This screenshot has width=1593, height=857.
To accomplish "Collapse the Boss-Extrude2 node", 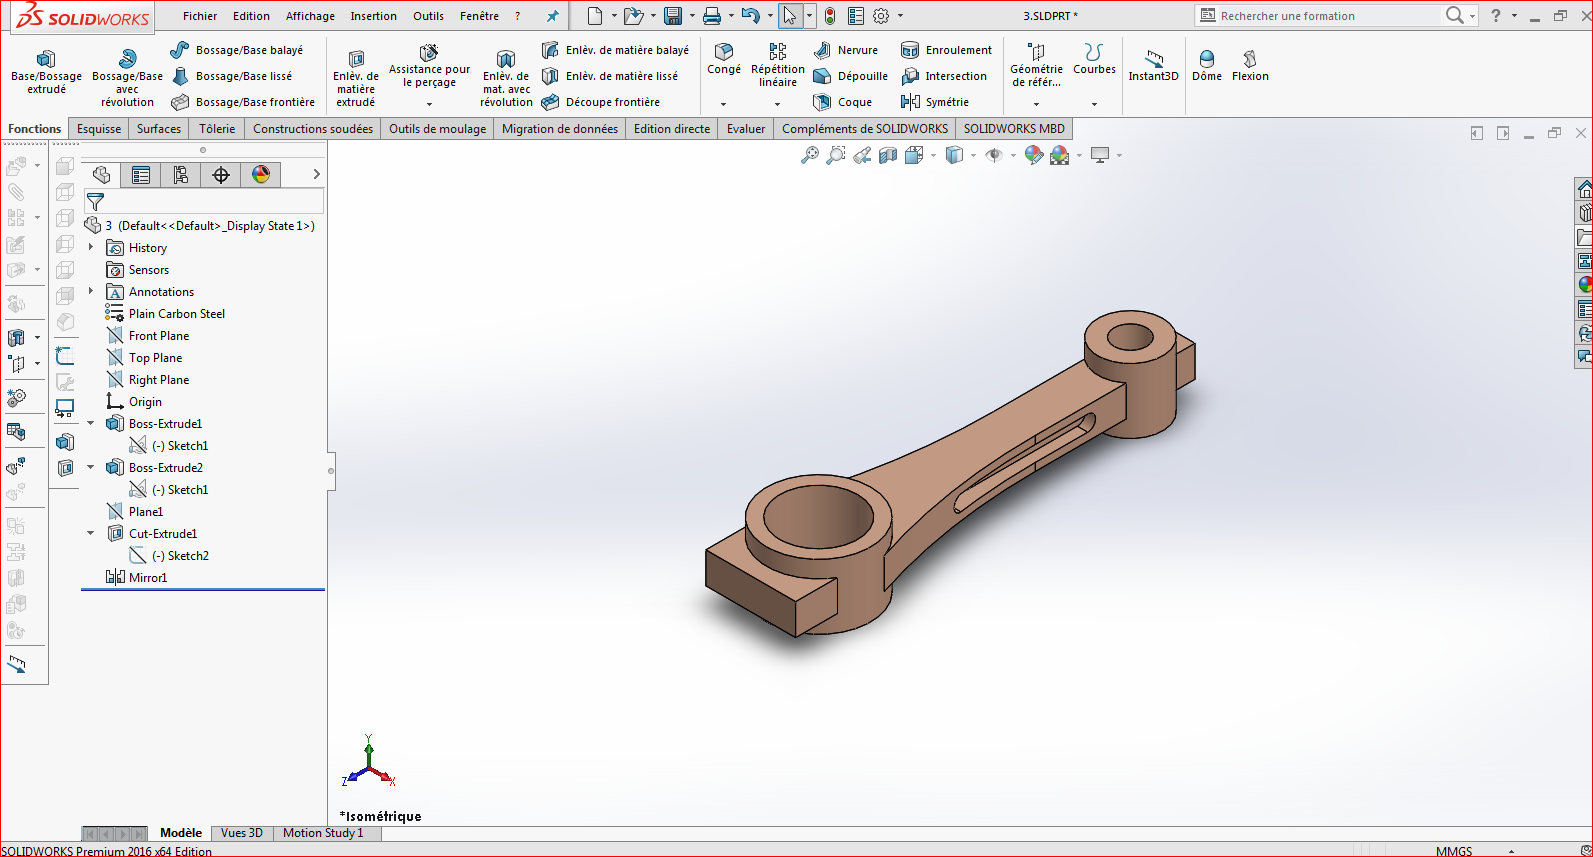I will coord(91,467).
